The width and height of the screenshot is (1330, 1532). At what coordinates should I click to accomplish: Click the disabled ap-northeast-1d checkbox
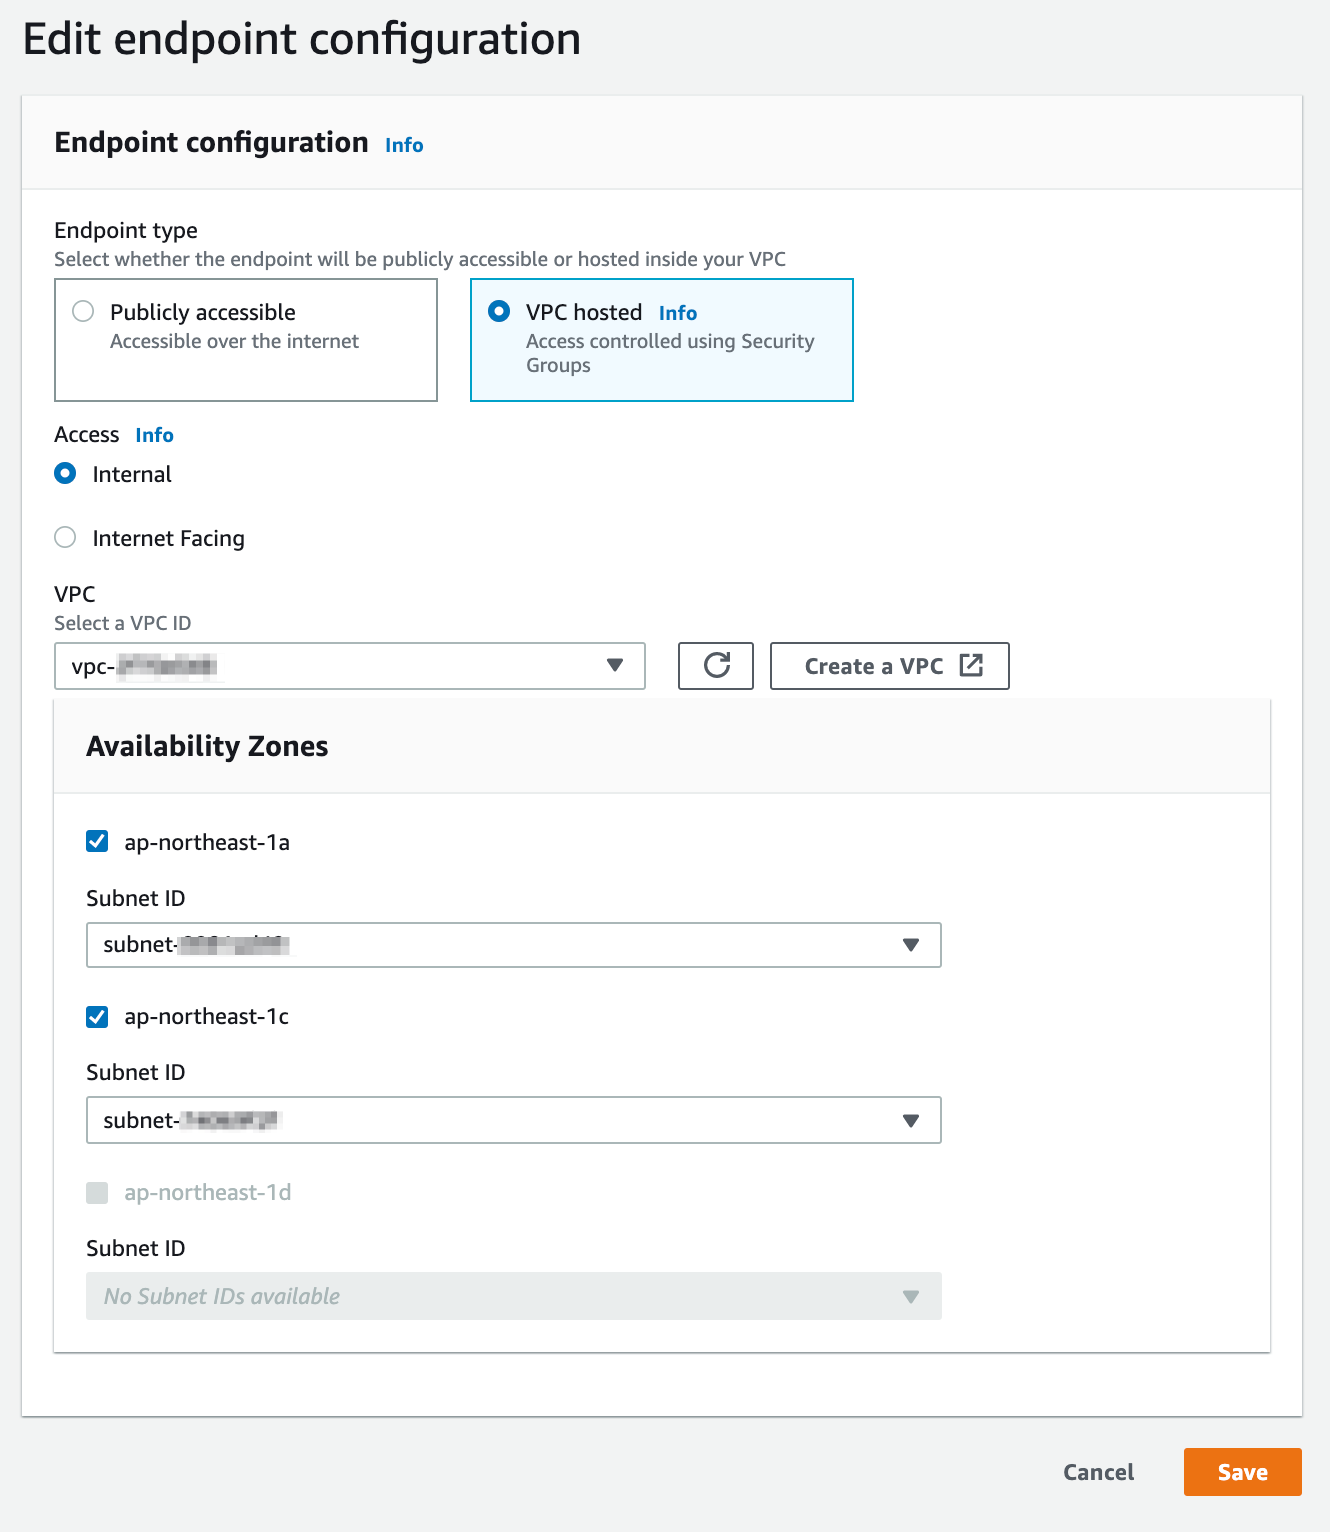(97, 1193)
